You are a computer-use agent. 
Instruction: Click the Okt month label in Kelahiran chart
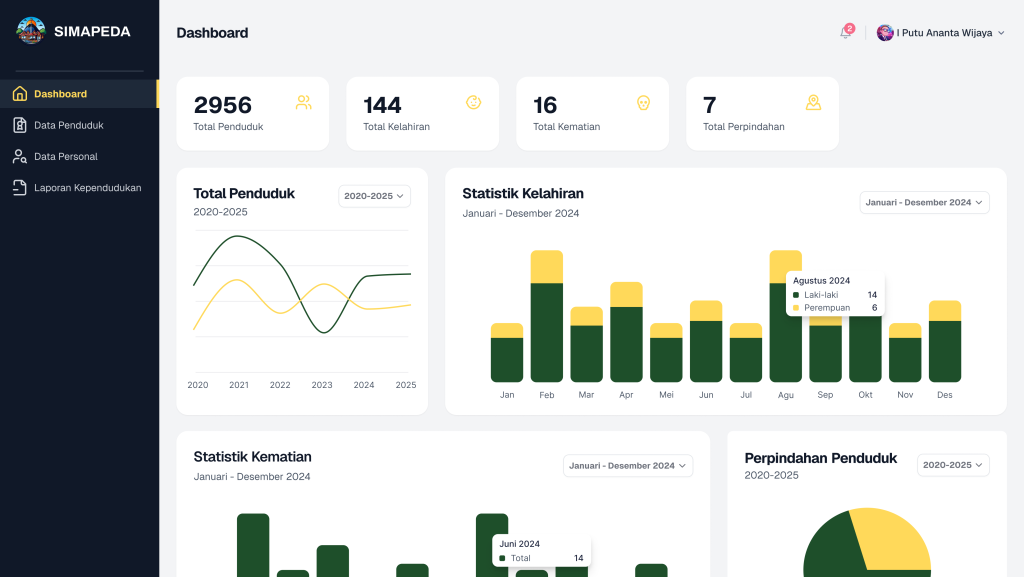point(865,395)
